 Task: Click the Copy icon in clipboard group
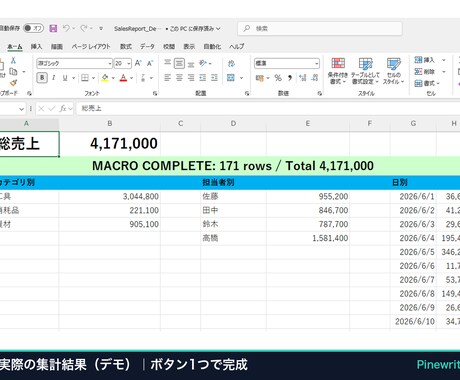tap(13, 71)
